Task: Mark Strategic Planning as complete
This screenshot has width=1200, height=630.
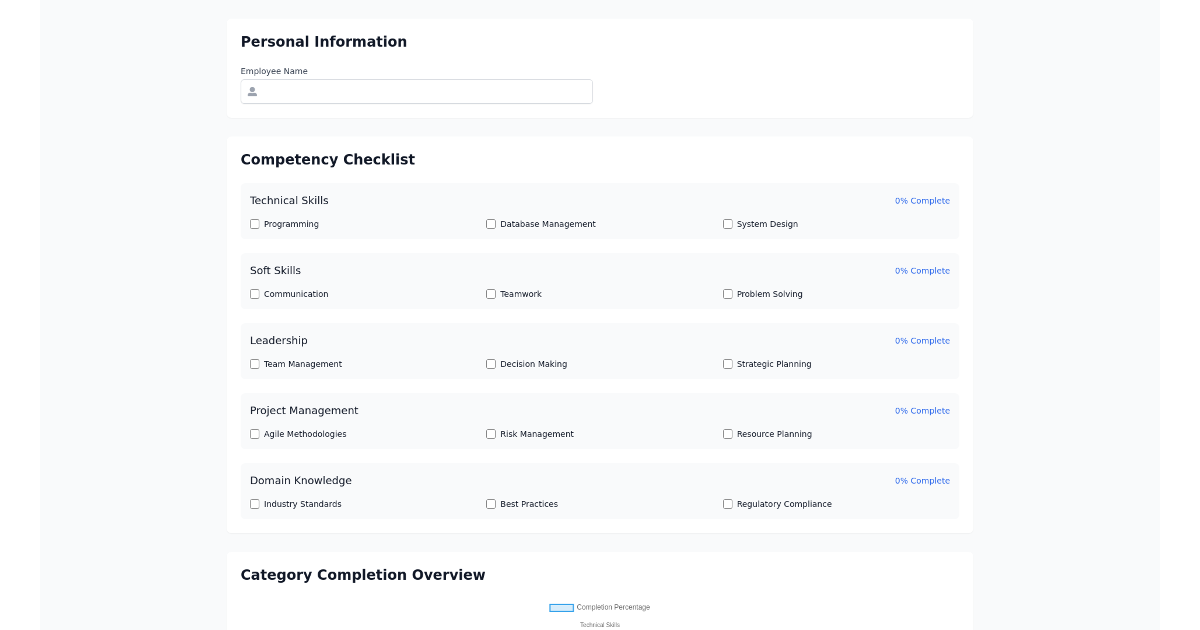Action: (x=728, y=364)
